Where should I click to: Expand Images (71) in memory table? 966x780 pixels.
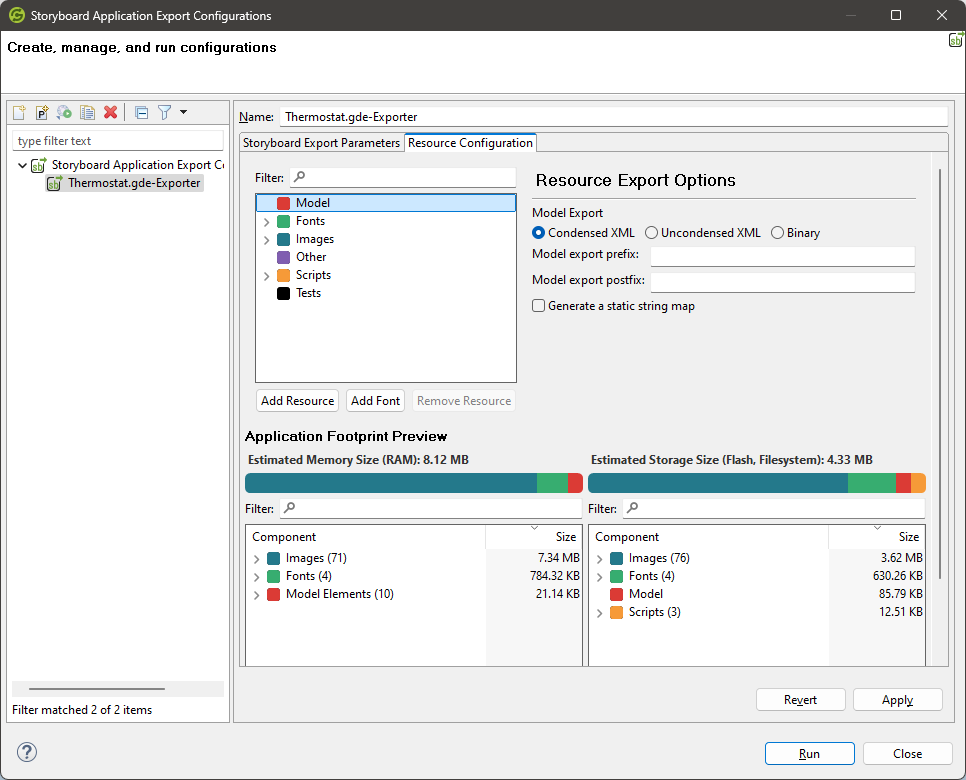[257, 559]
